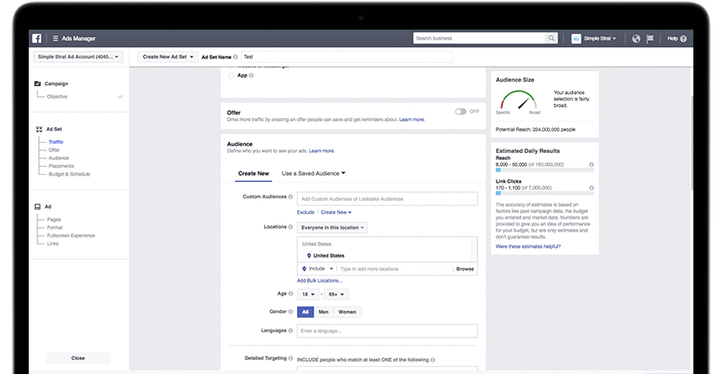The image size is (723, 374).
Task: Choose Women gender option
Action: [x=347, y=312]
